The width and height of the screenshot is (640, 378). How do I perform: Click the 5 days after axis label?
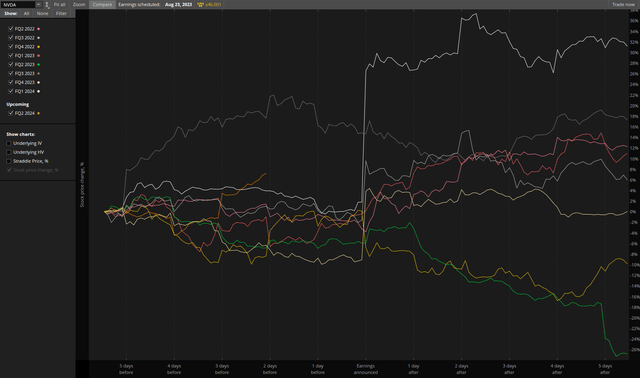coord(605,369)
